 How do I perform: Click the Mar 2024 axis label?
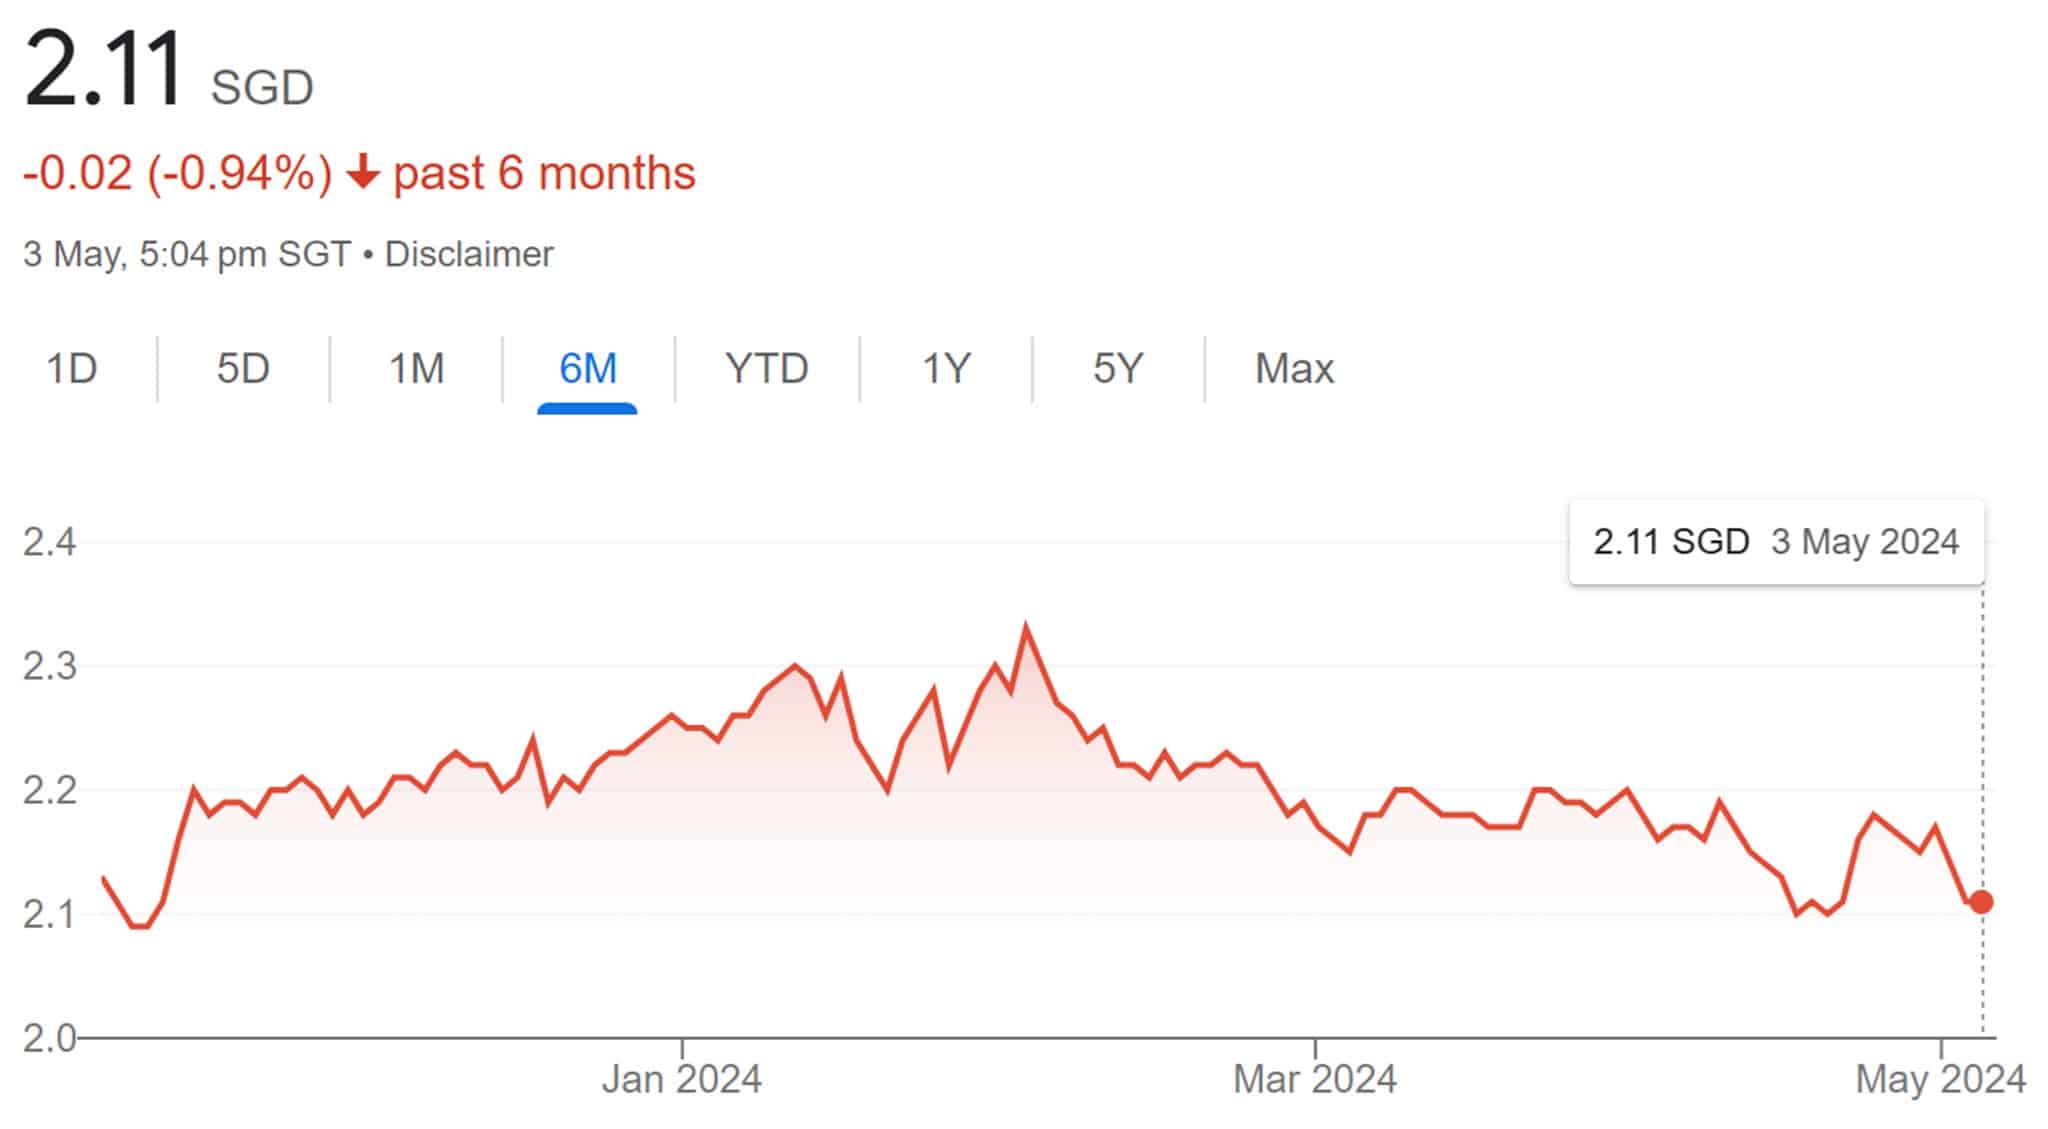click(1314, 1080)
